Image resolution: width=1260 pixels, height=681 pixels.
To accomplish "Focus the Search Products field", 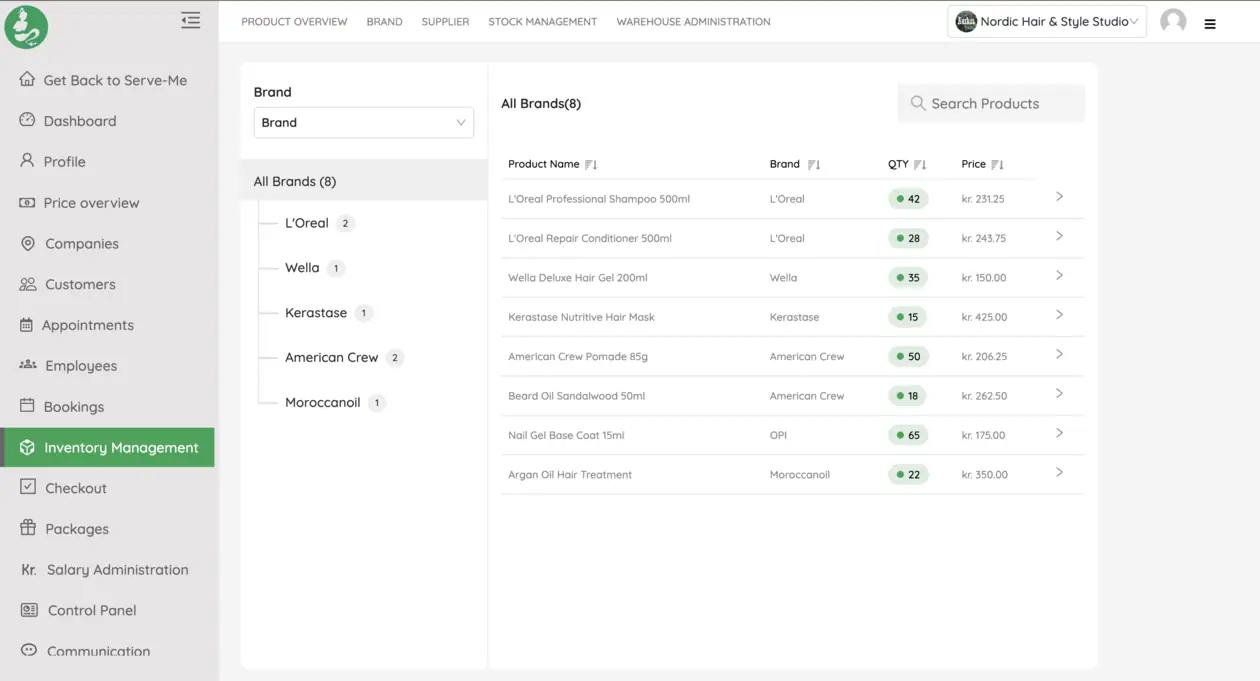I will 991,103.
